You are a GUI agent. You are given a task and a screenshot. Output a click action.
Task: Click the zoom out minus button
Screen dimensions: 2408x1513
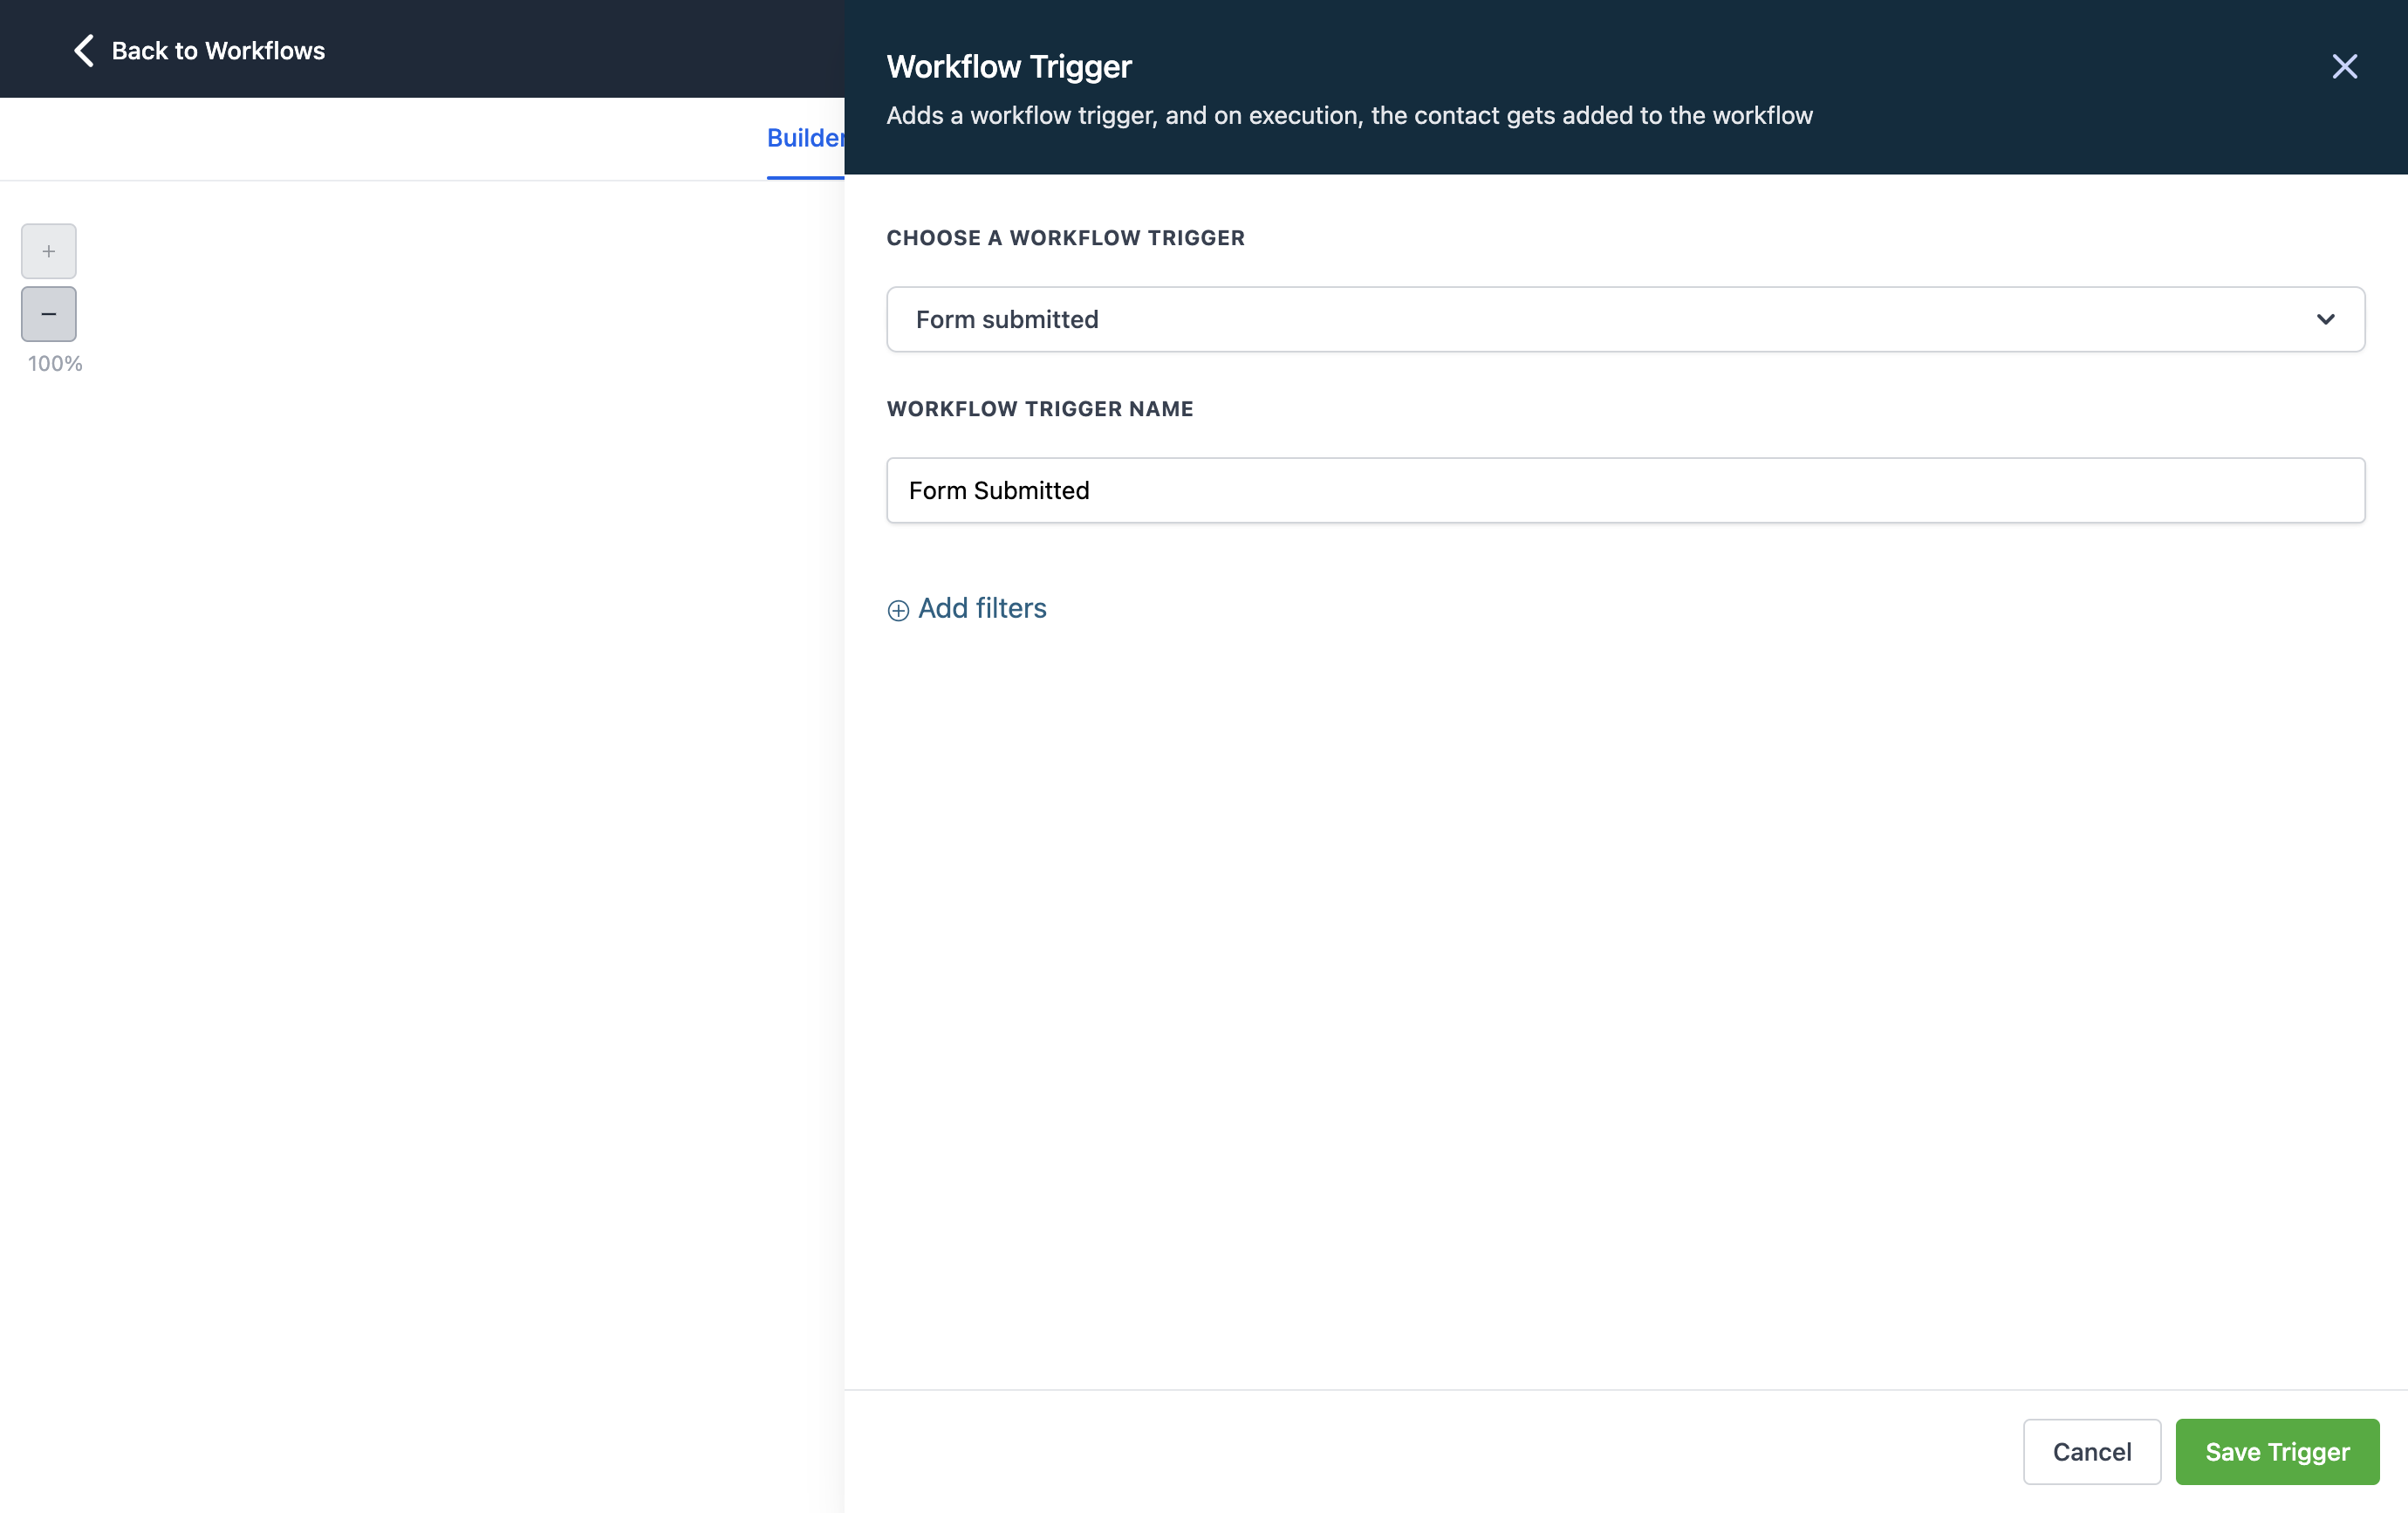(48, 314)
